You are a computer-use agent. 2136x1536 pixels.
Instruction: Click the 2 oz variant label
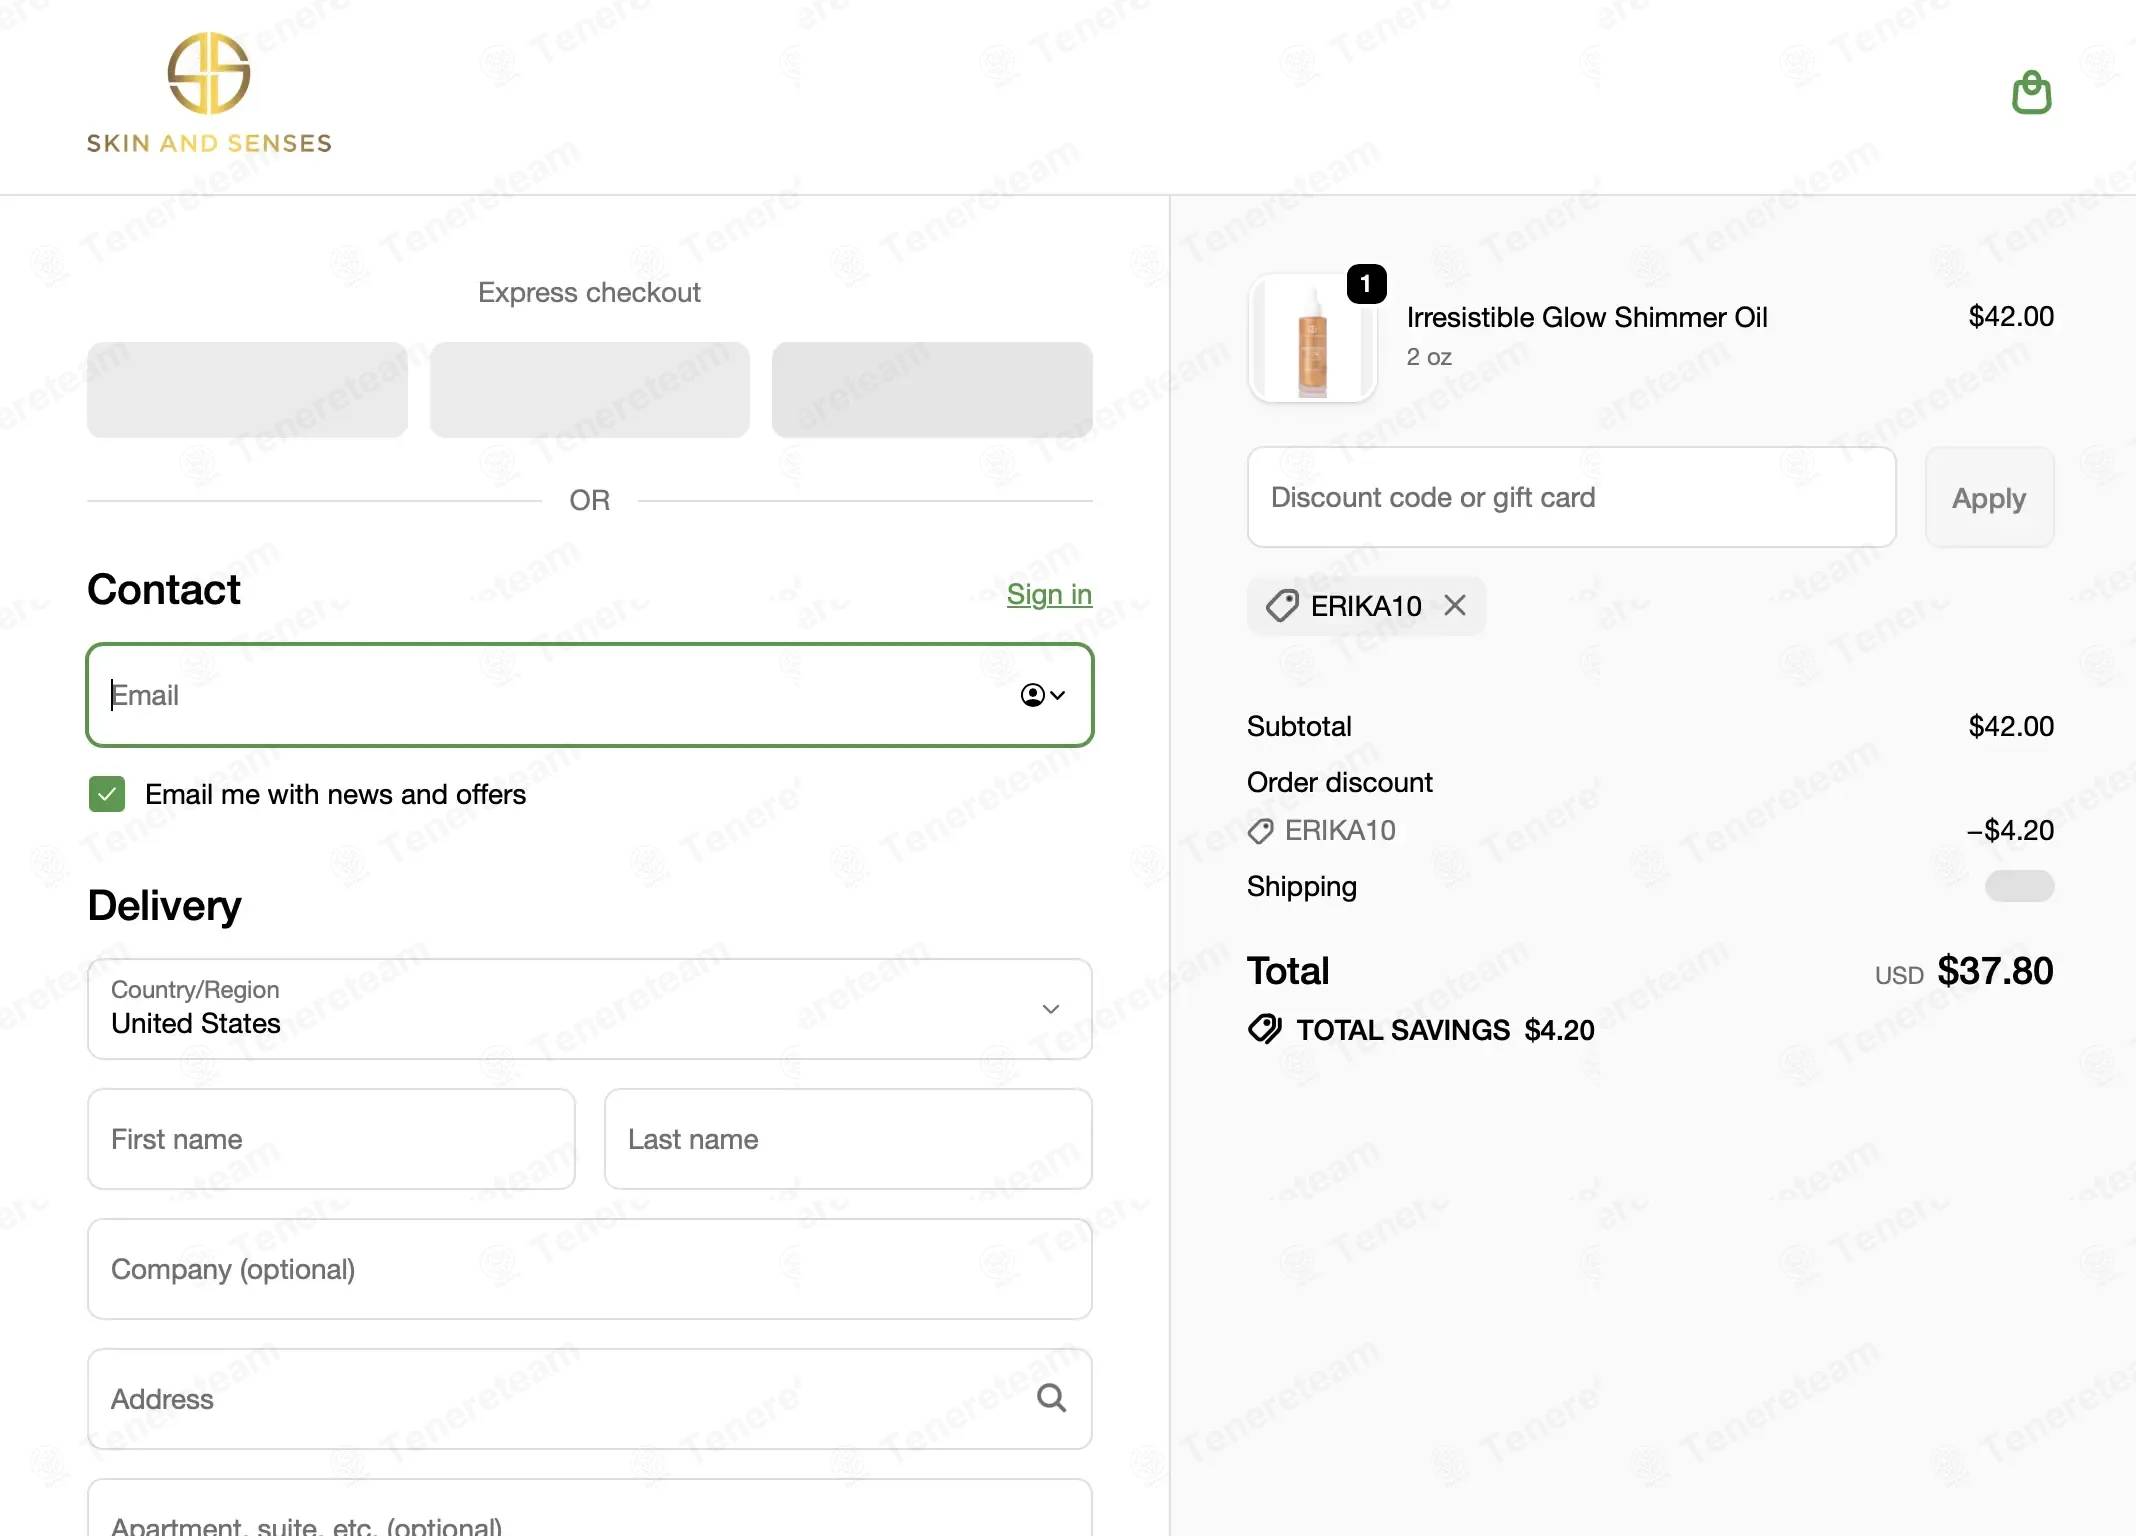click(1429, 357)
